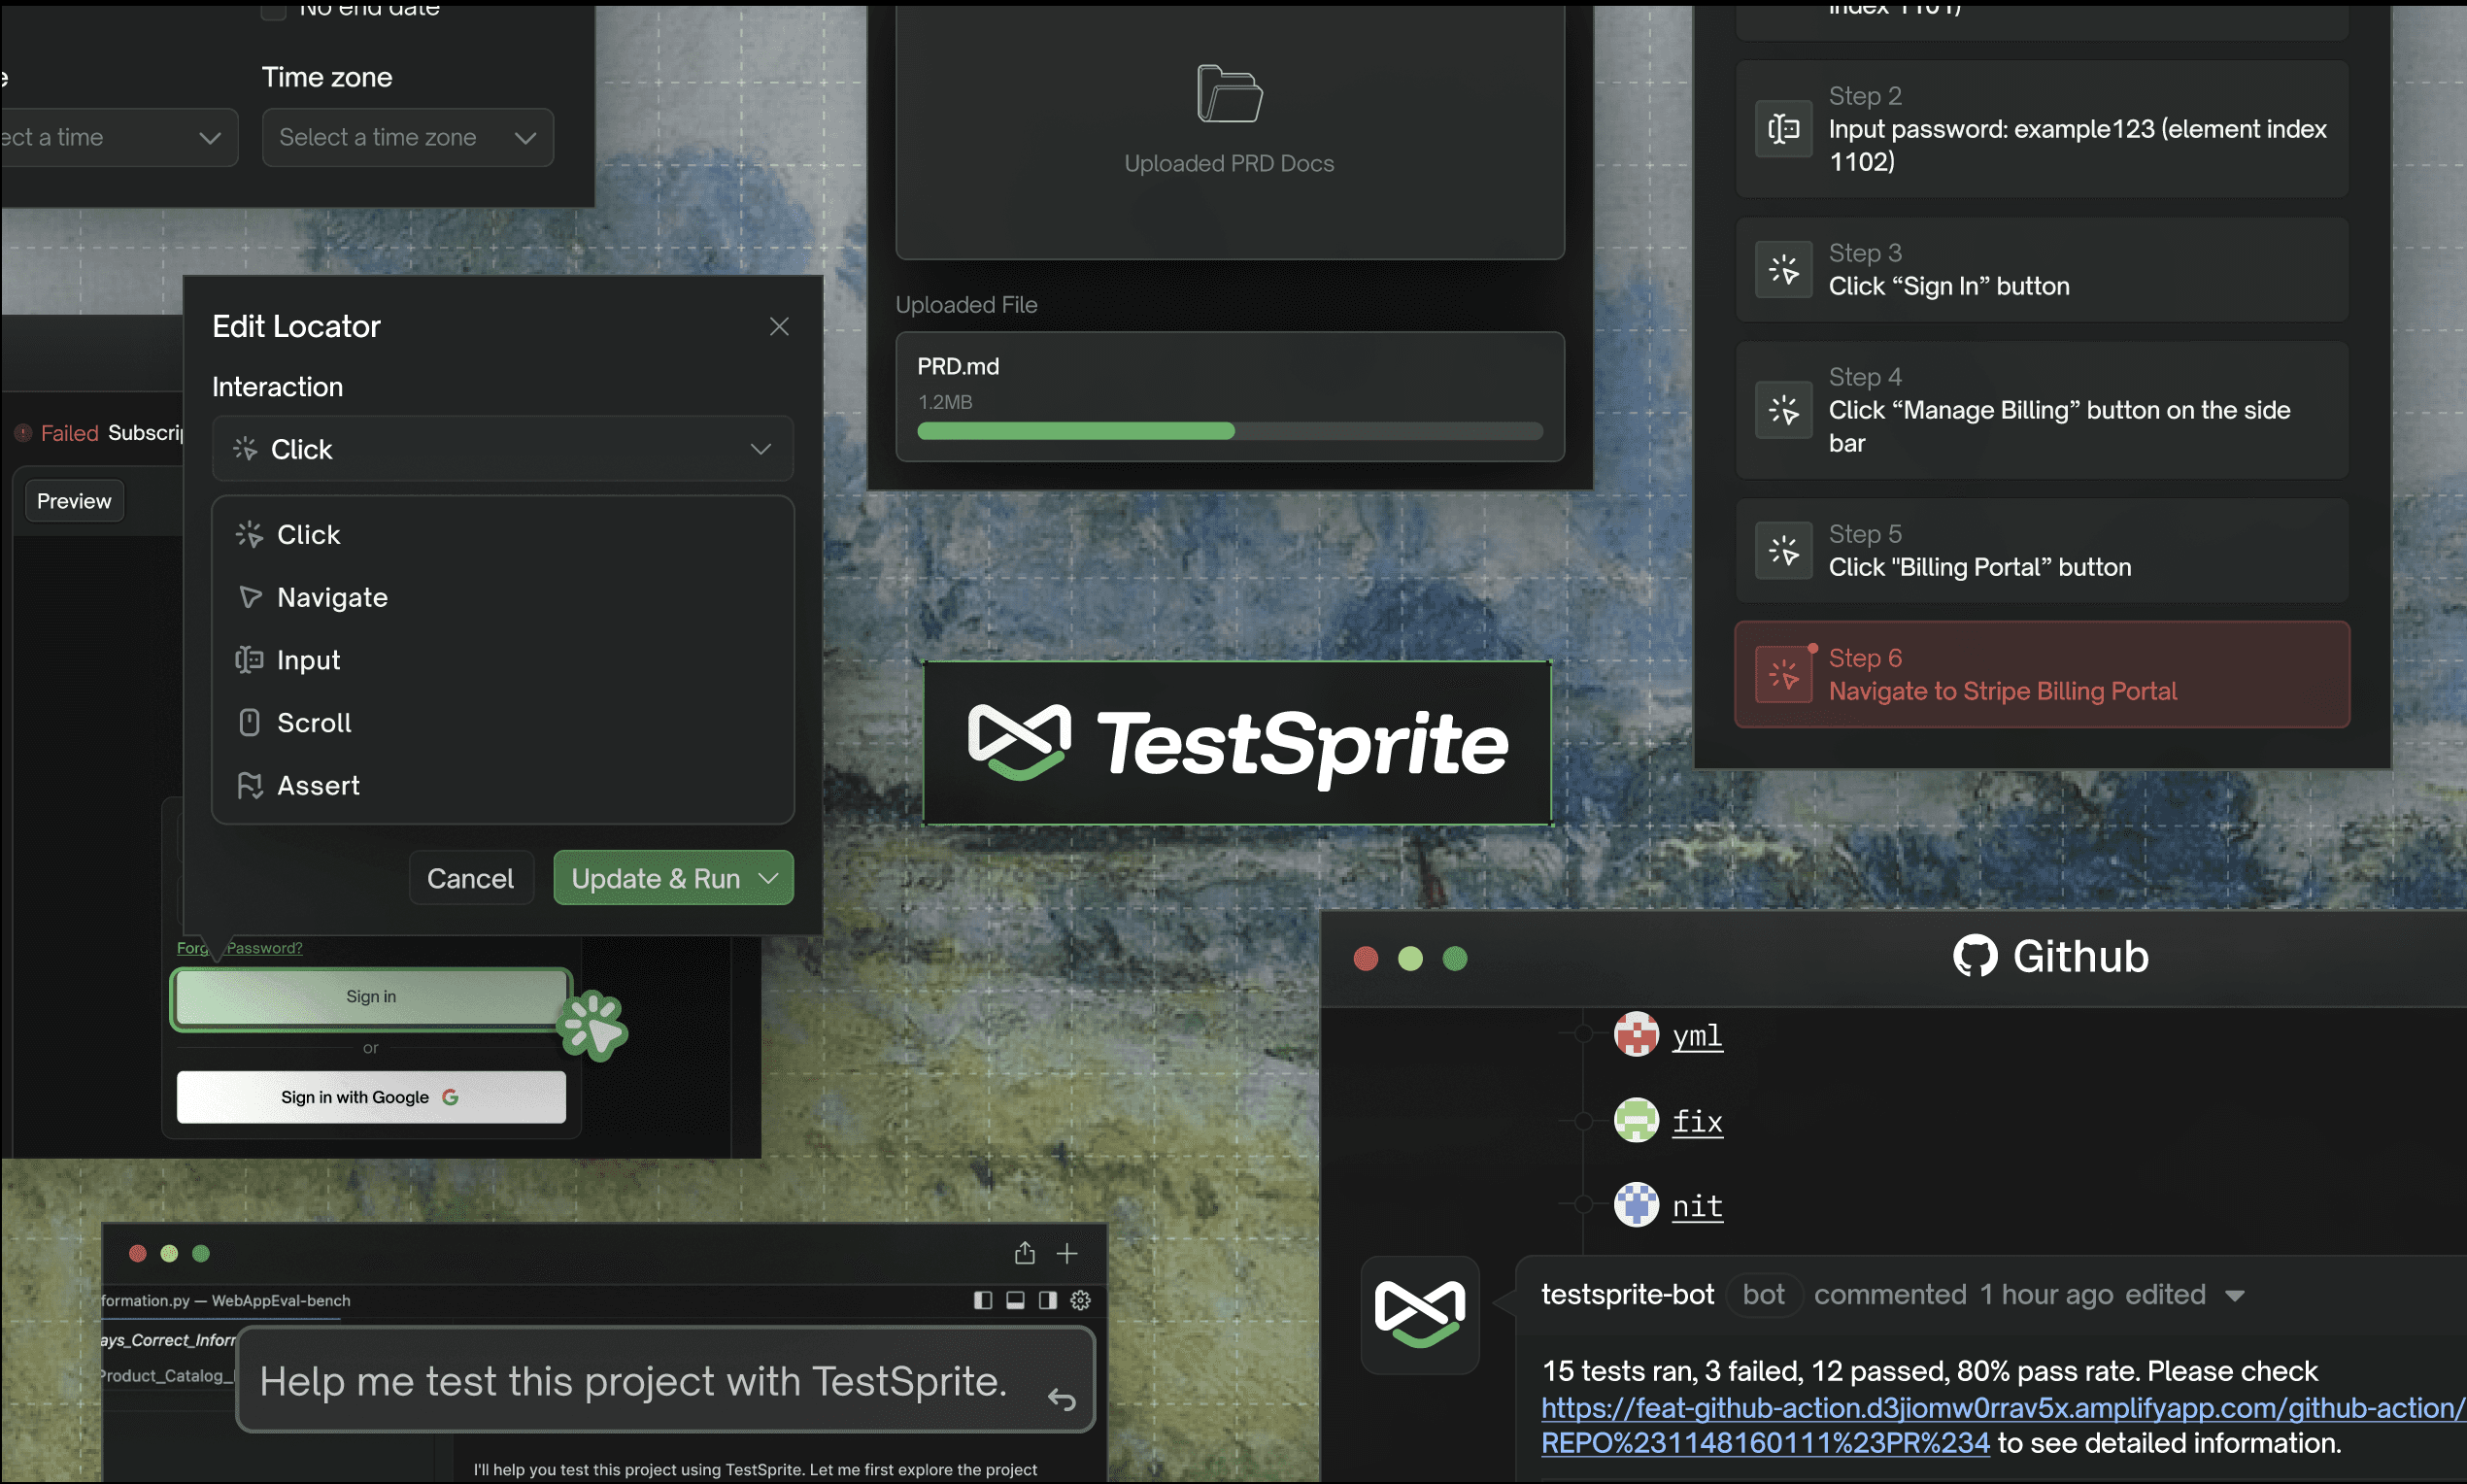Image resolution: width=2467 pixels, height=1484 pixels.
Task: Choose Assert from the interaction list
Action: click(x=317, y=785)
